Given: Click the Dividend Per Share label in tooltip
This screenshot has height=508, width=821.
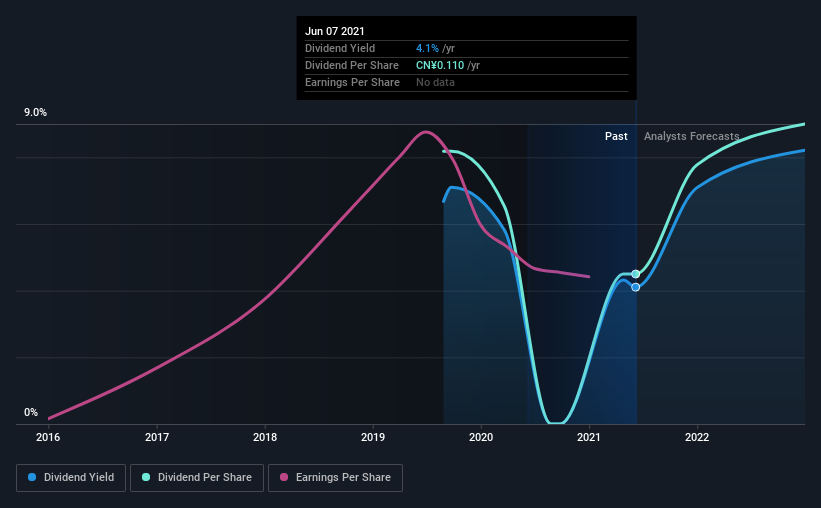Looking at the screenshot, I should click(352, 65).
